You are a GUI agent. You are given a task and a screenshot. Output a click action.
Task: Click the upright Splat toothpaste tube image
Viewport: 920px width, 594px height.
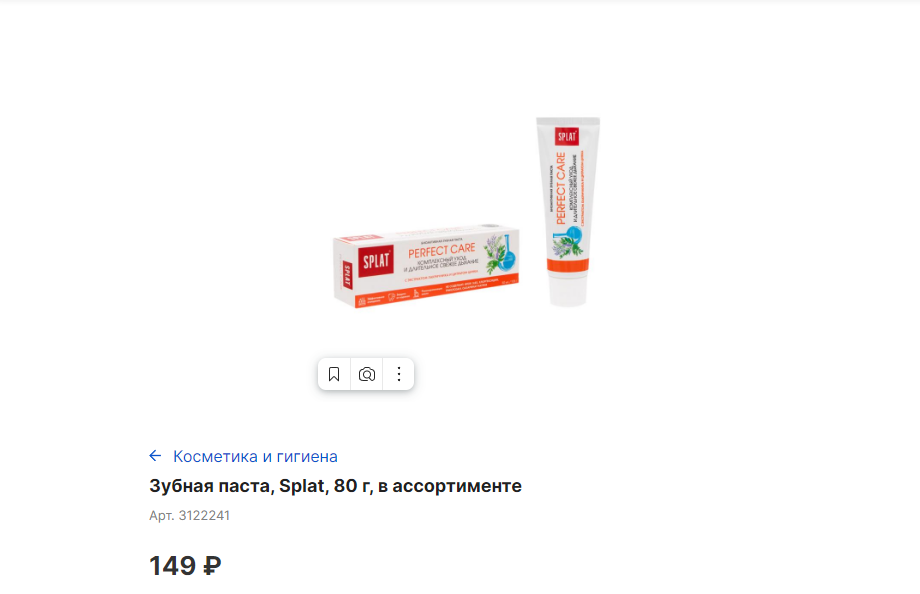pos(567,211)
